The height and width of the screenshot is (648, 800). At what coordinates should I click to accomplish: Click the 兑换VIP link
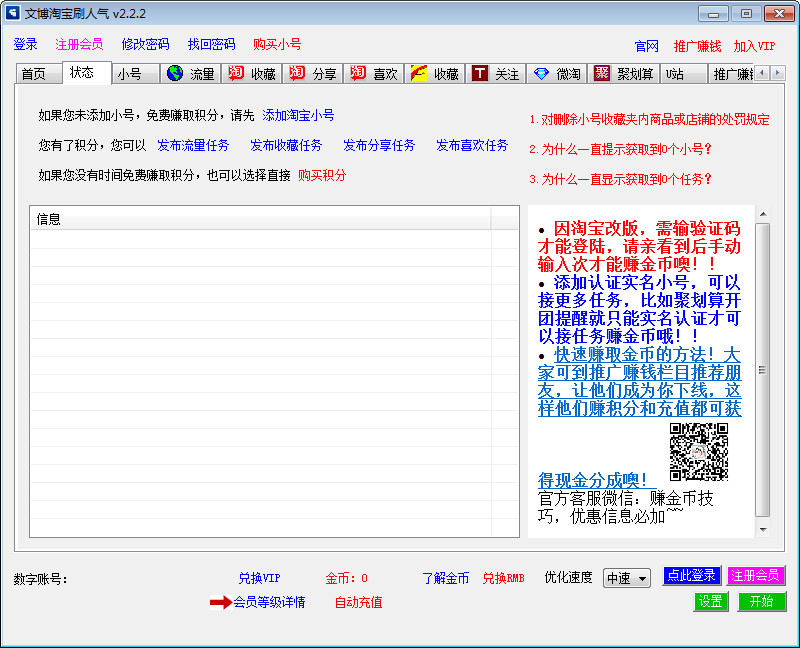(x=259, y=578)
